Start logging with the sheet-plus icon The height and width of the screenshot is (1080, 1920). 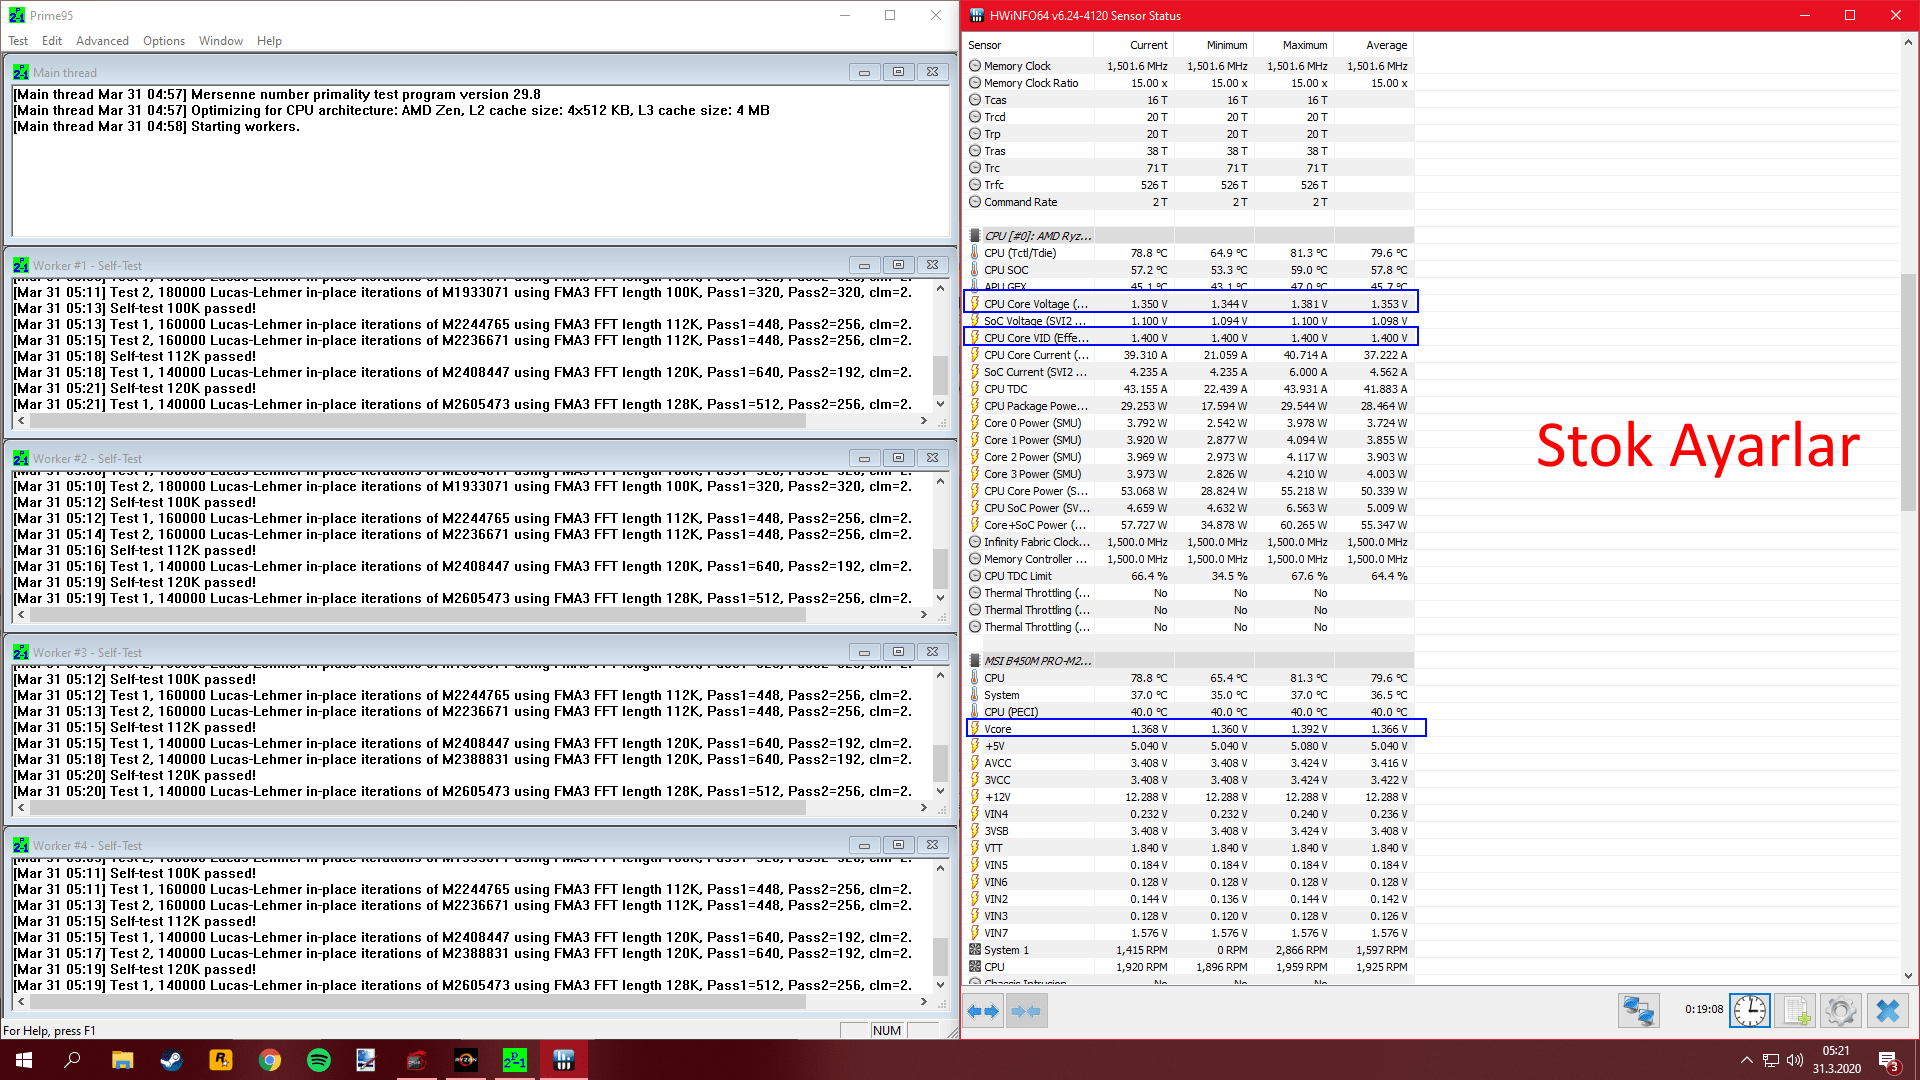tap(1796, 1011)
